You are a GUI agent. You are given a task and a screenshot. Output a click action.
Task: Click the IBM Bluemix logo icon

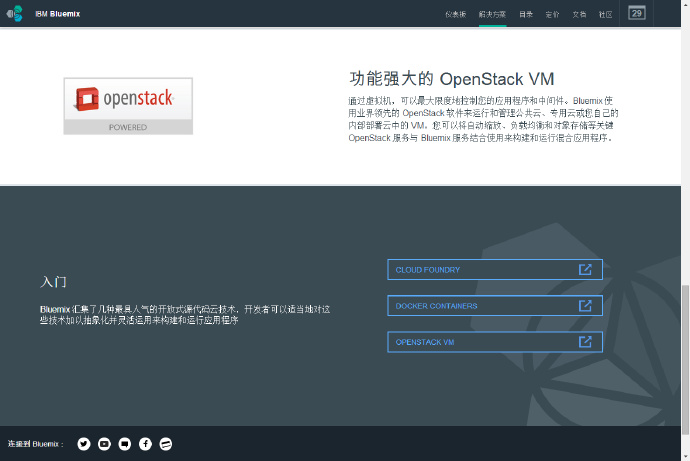coord(15,14)
